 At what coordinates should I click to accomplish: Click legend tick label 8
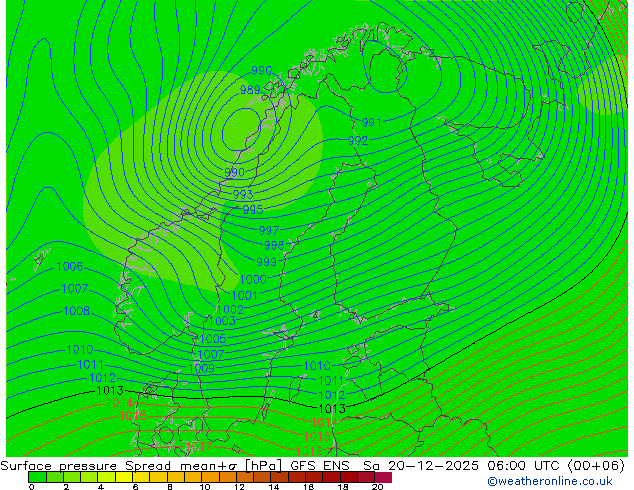point(170,487)
